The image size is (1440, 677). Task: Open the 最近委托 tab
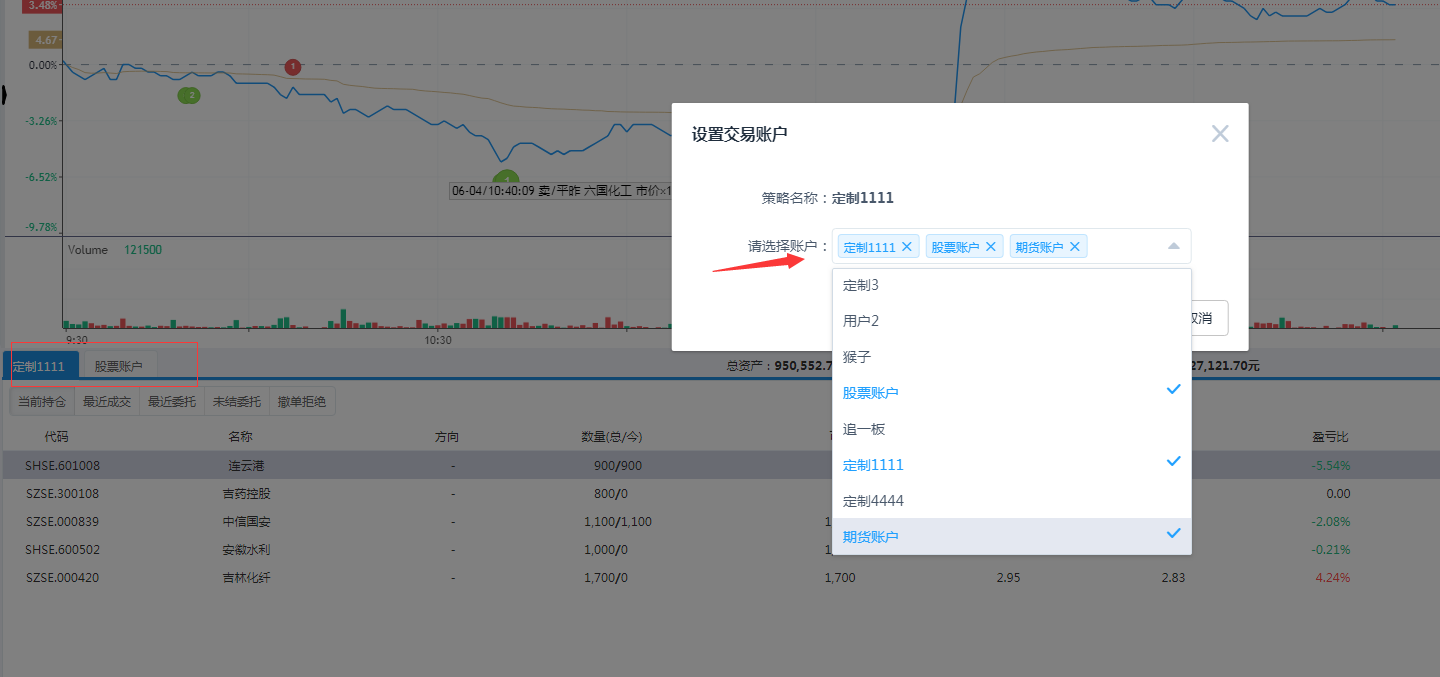coord(172,402)
